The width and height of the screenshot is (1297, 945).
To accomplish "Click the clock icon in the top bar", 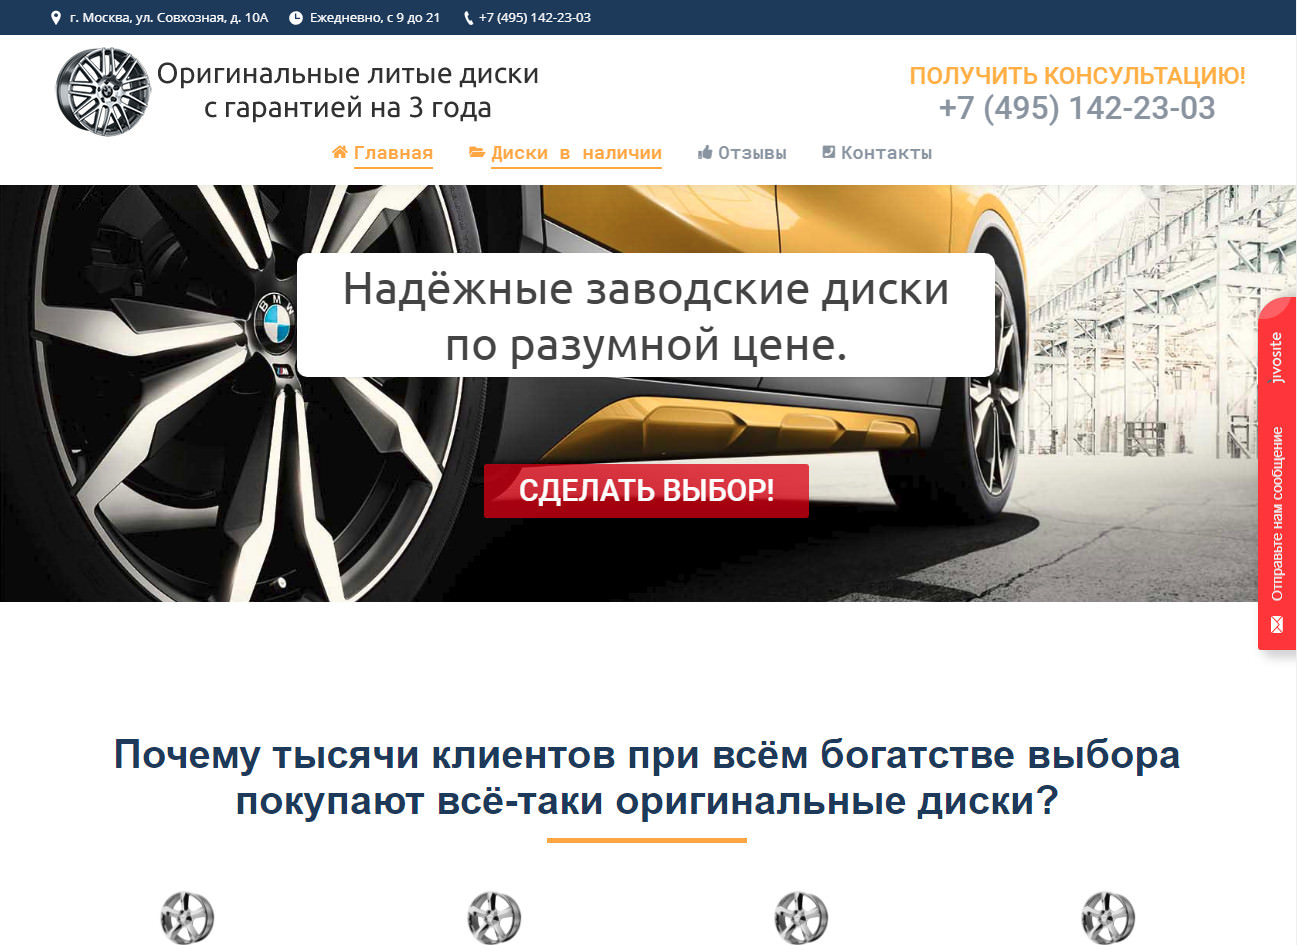I will click(295, 18).
